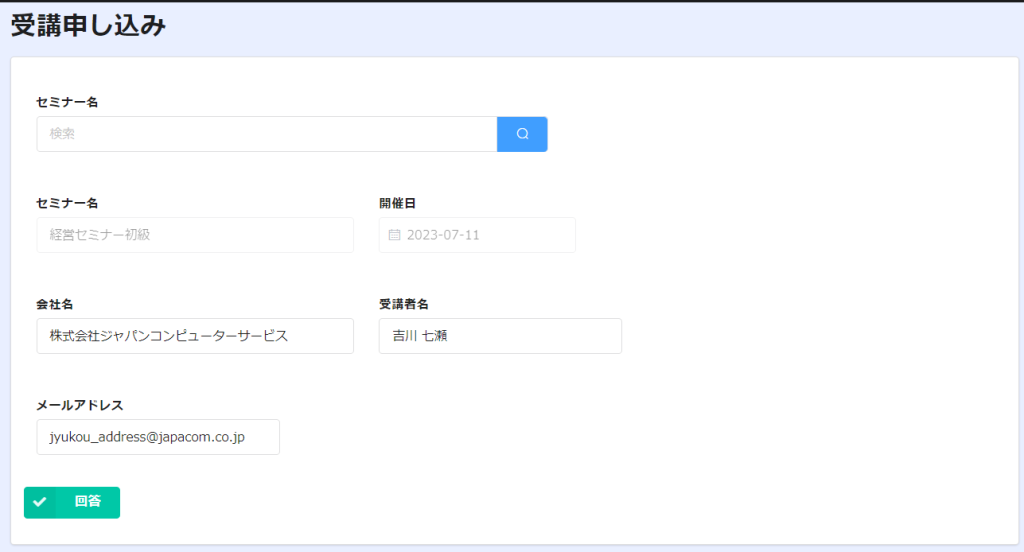Image resolution: width=1024 pixels, height=552 pixels.
Task: Open the 開催日 date field 2023-07-11
Action: (477, 235)
